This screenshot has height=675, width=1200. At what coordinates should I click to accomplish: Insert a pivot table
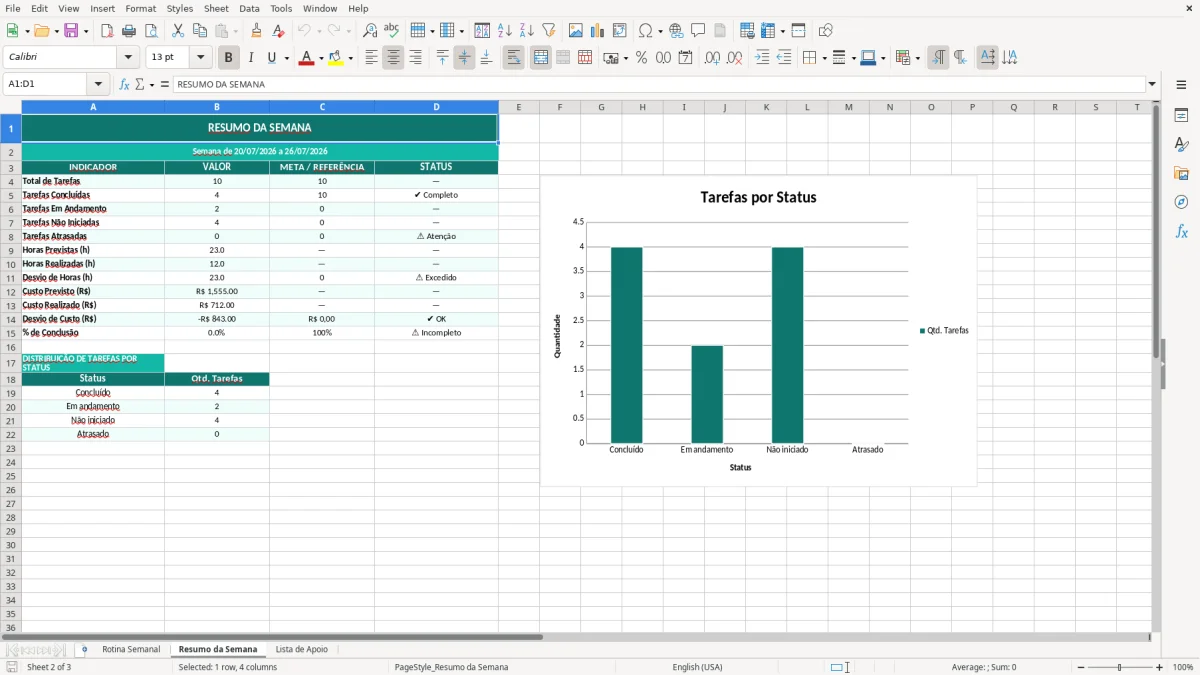pyautogui.click(x=620, y=31)
